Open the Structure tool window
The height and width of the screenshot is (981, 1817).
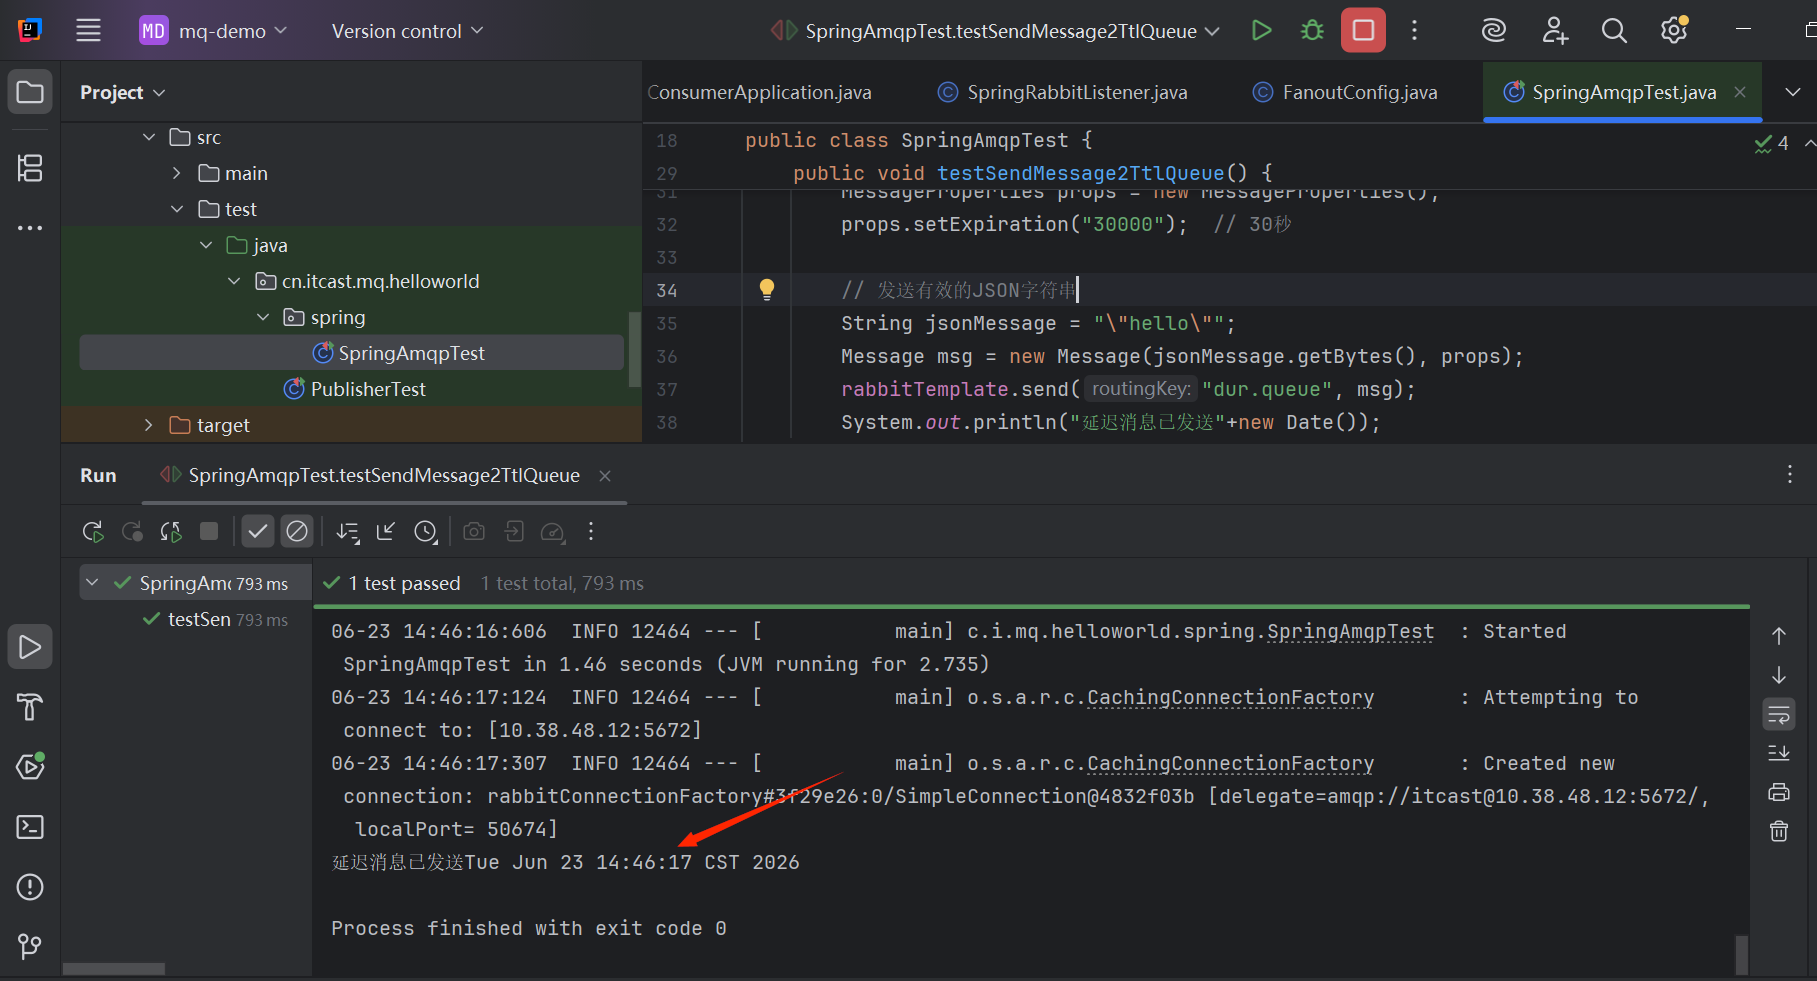click(x=30, y=168)
